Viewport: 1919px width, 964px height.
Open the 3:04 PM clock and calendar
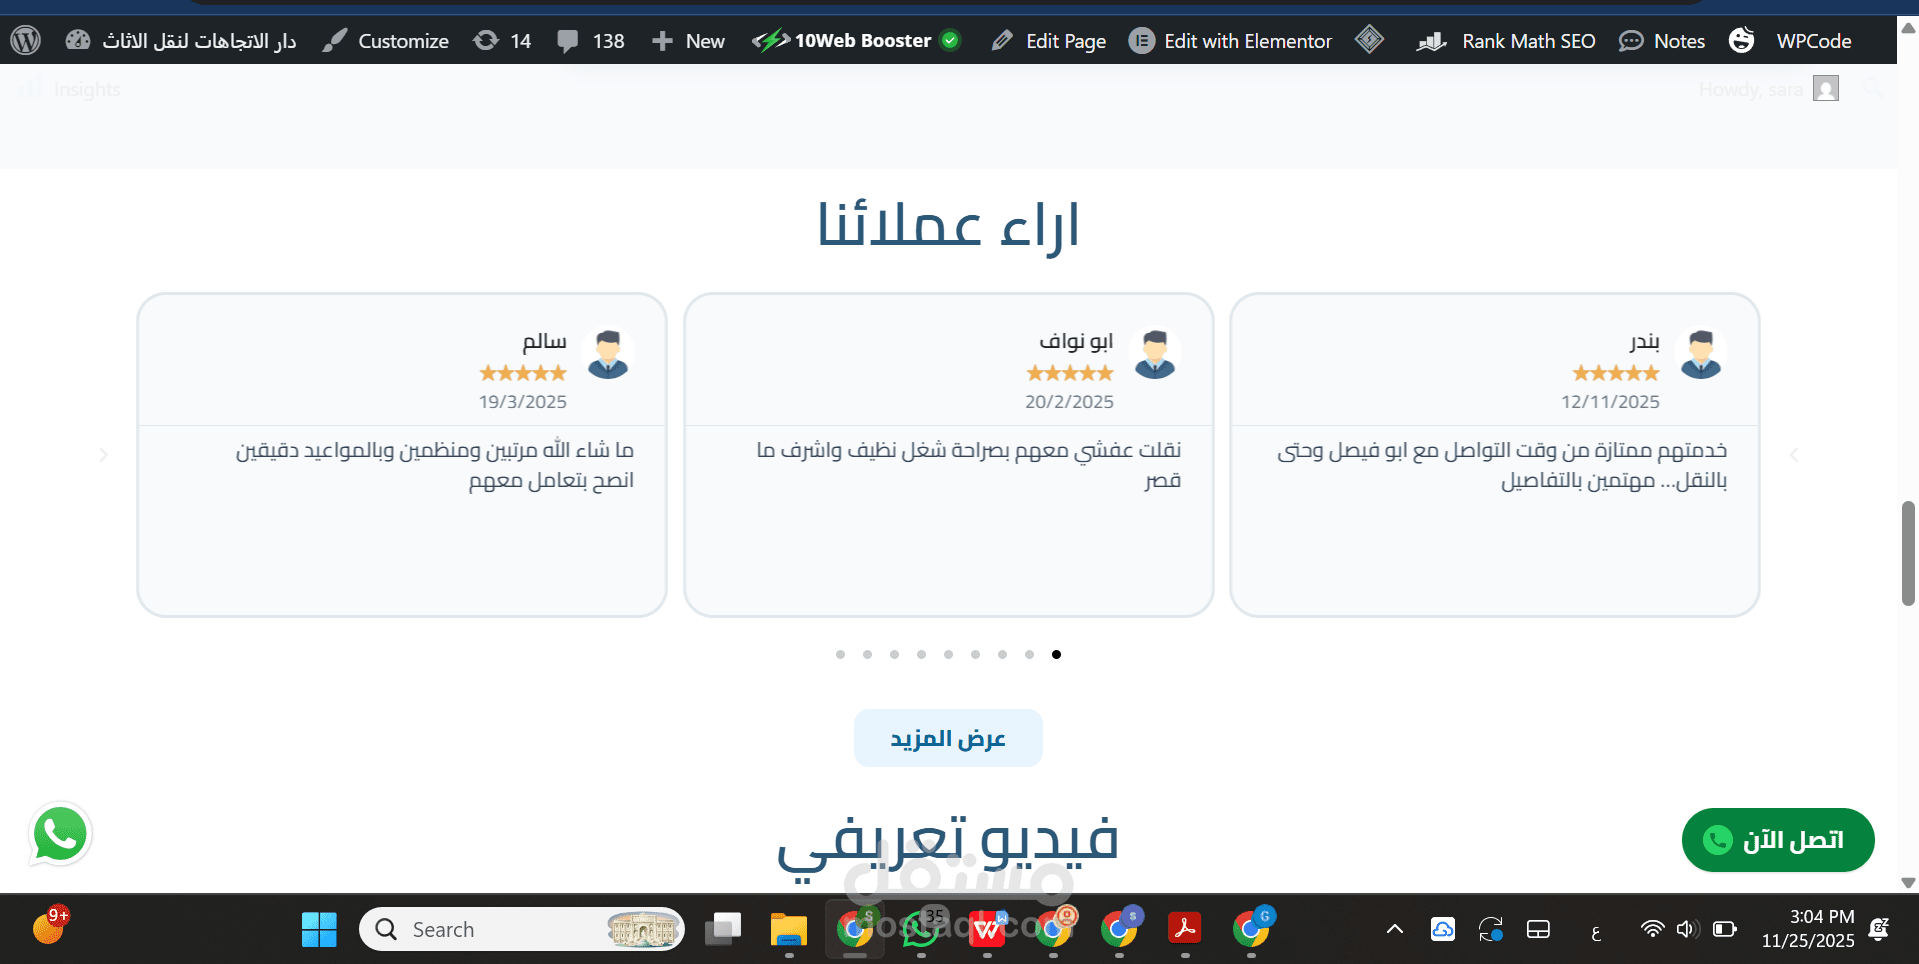(x=1808, y=929)
